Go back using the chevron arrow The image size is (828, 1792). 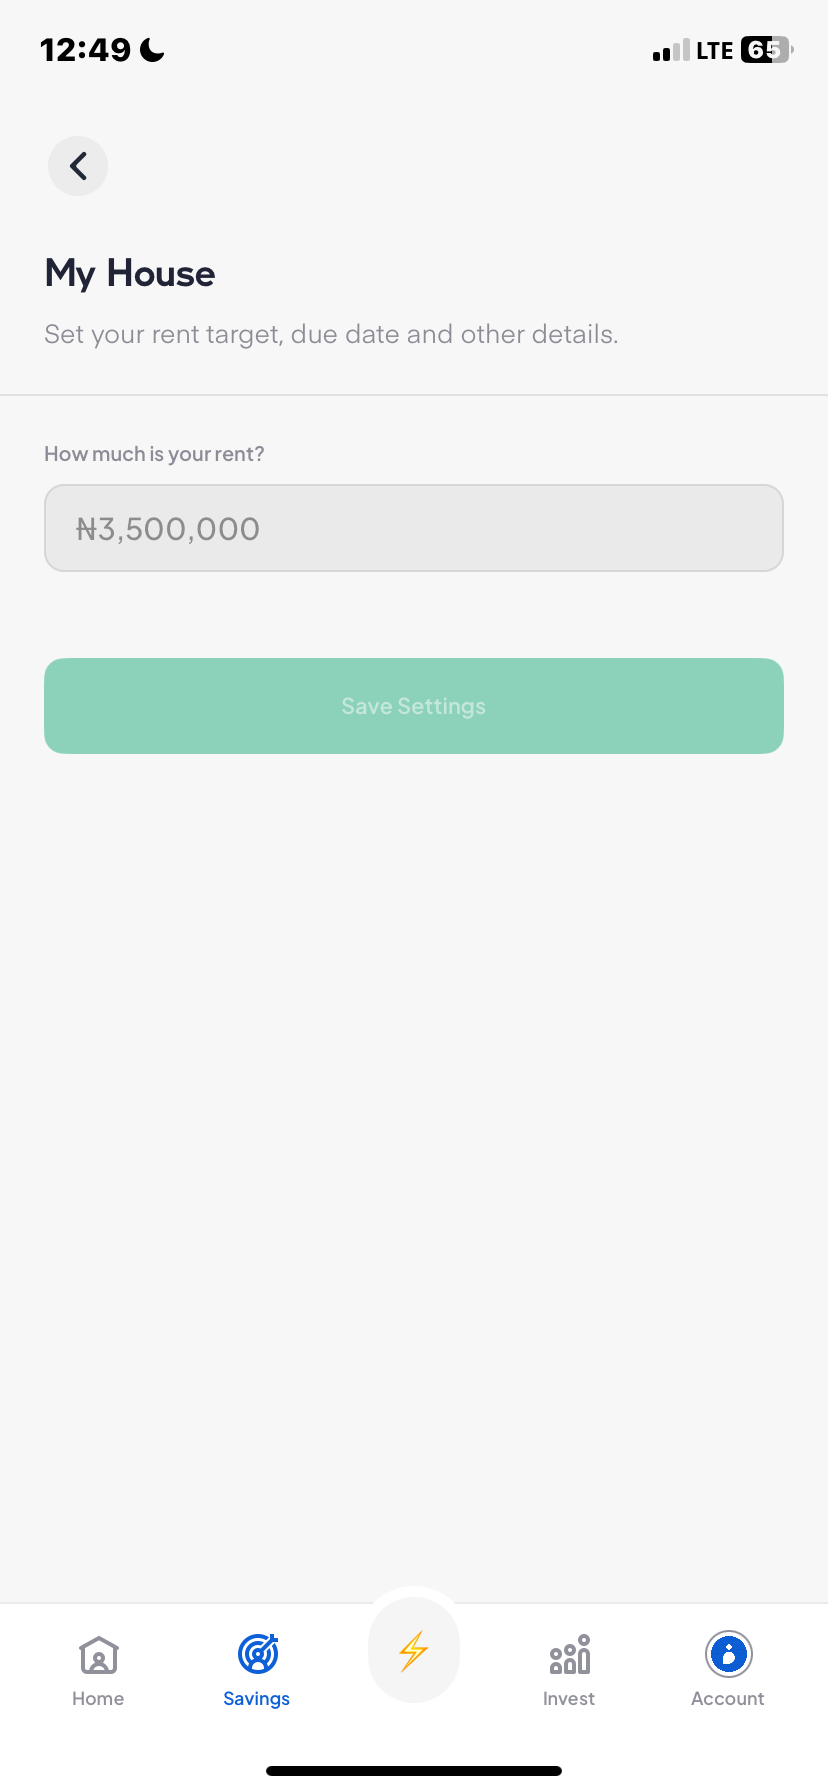[x=78, y=166]
